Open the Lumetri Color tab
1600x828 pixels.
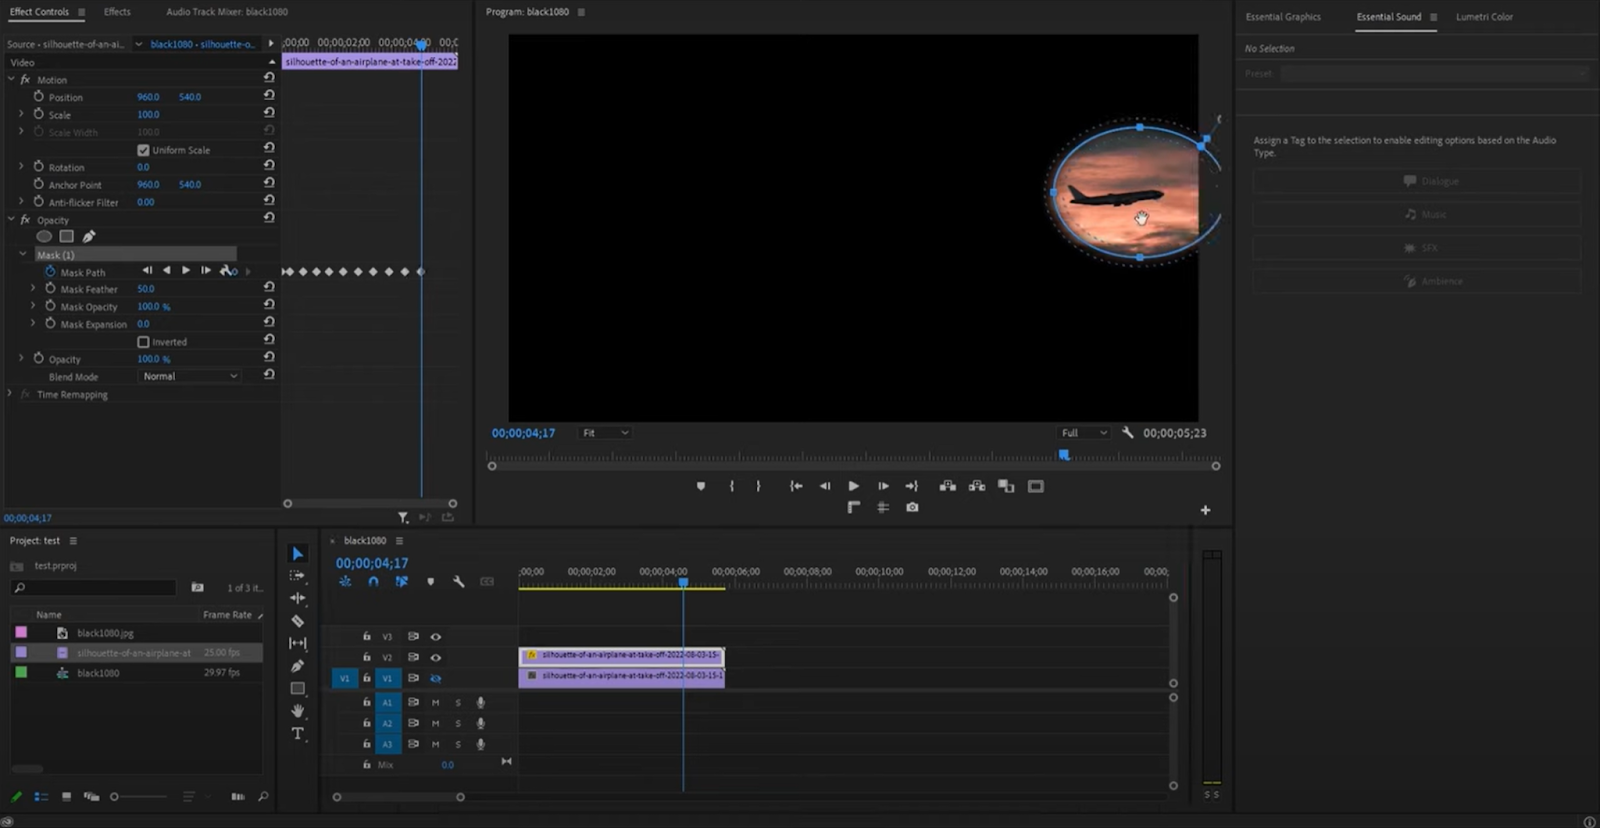(1484, 17)
